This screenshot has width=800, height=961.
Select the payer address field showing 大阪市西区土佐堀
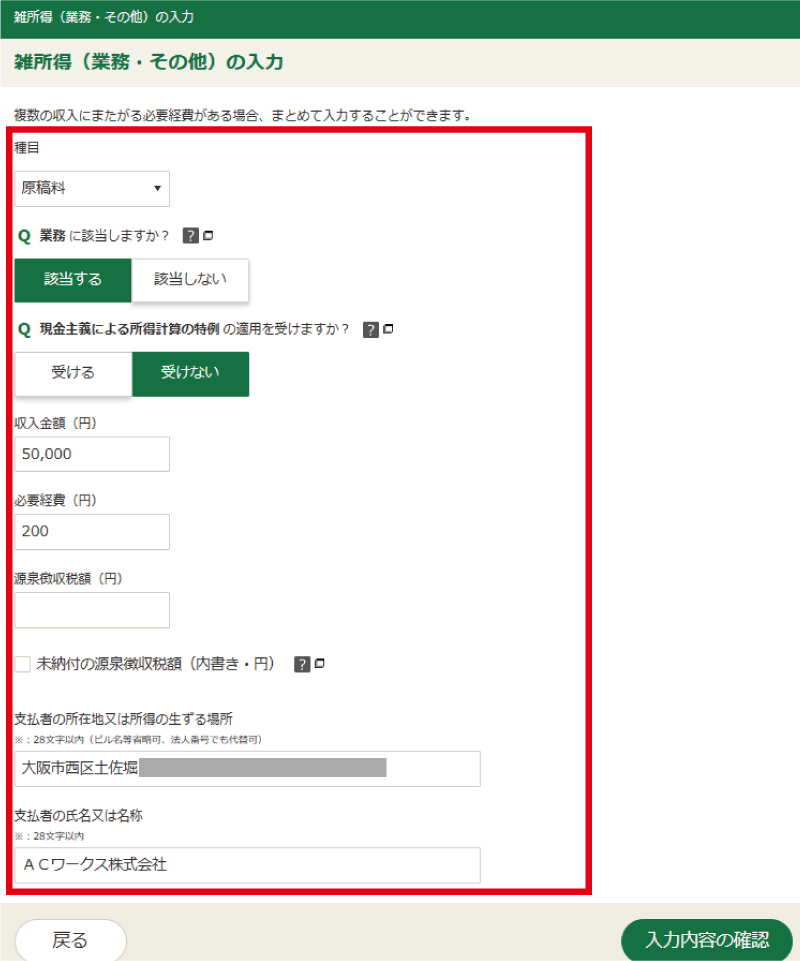click(x=246, y=768)
